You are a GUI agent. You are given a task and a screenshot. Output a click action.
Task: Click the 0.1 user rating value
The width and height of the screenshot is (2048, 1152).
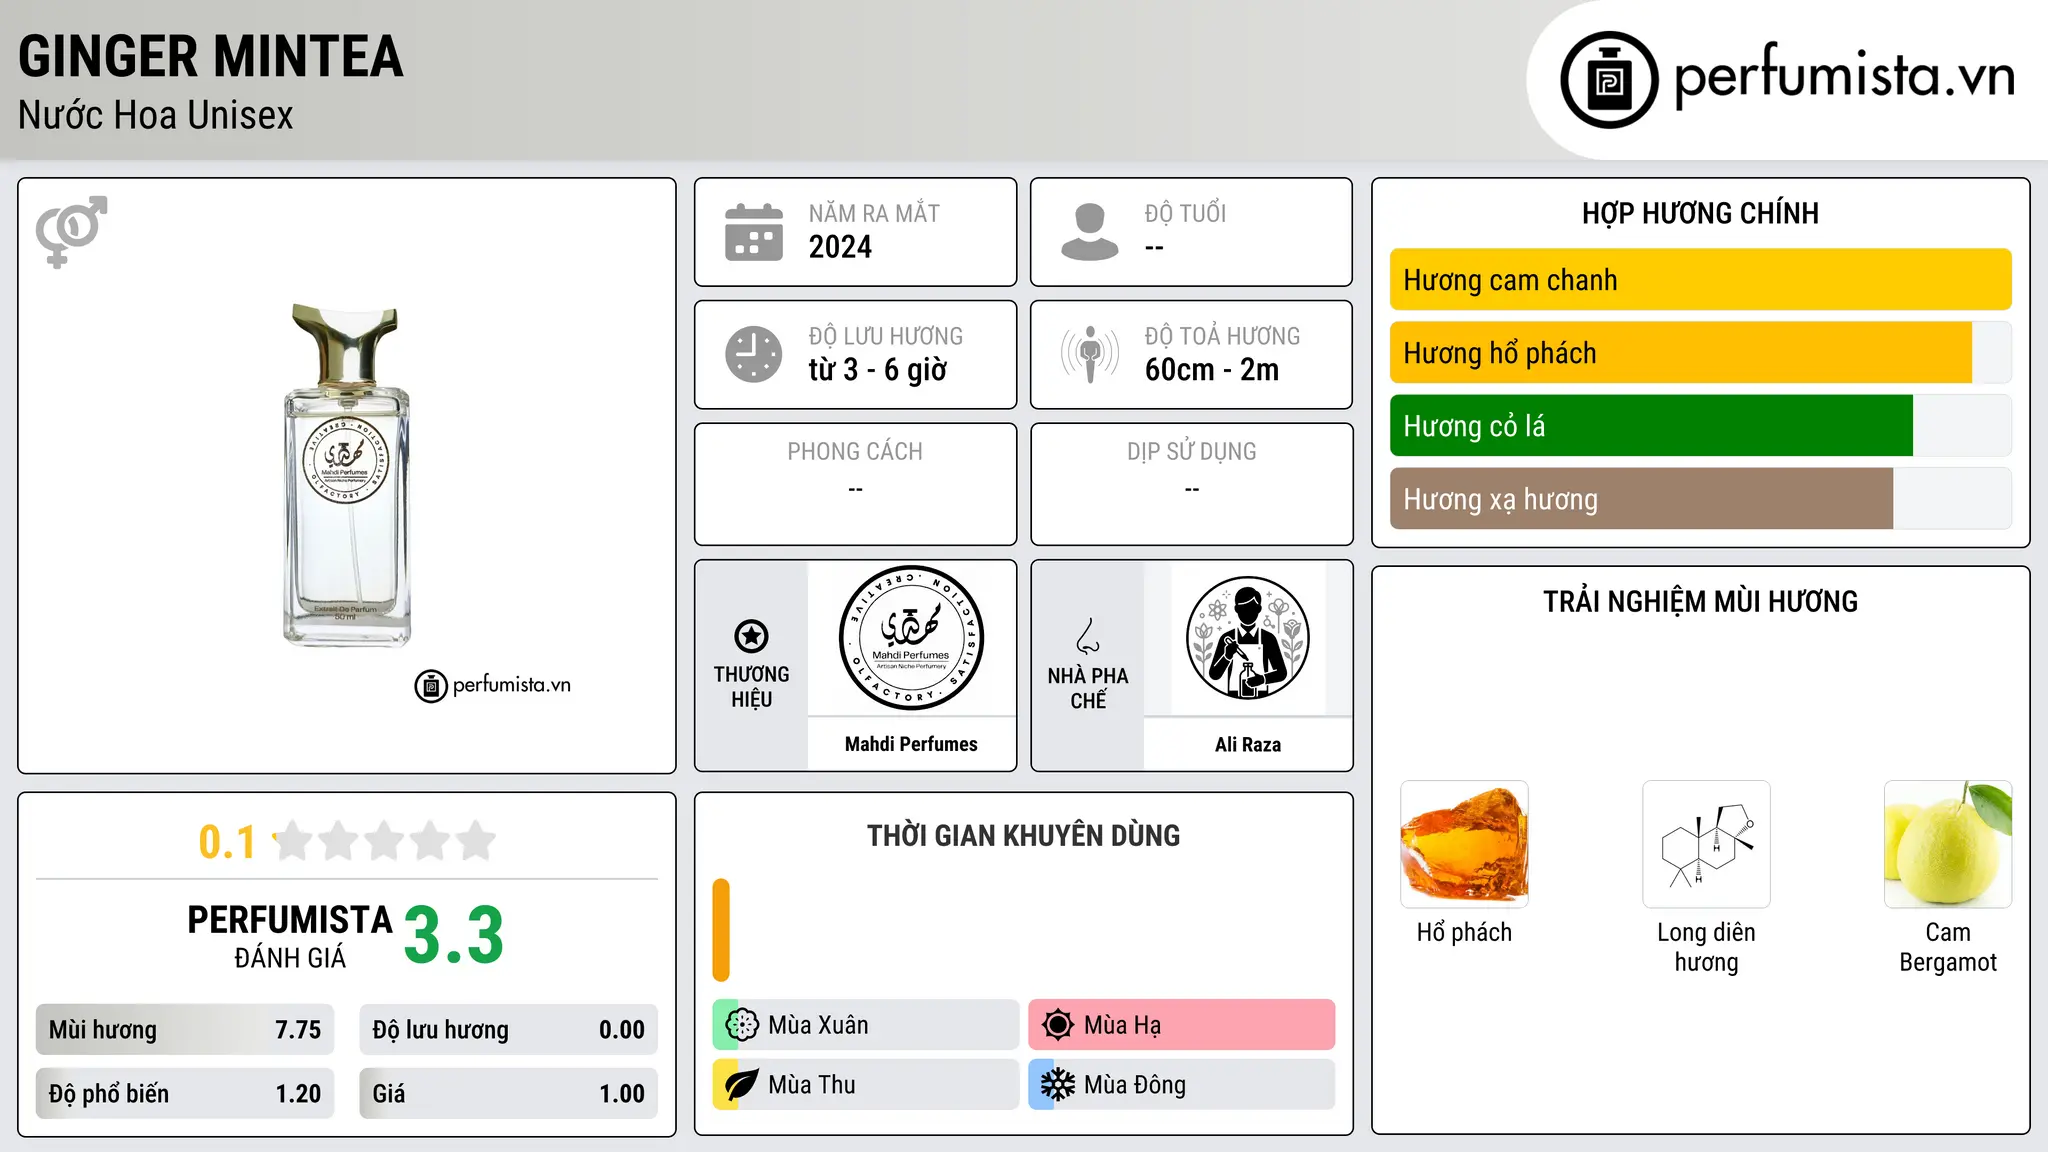click(227, 842)
